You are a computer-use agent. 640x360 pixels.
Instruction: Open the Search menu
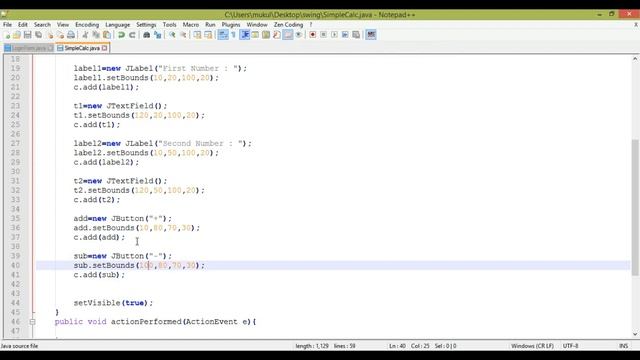coord(42,24)
